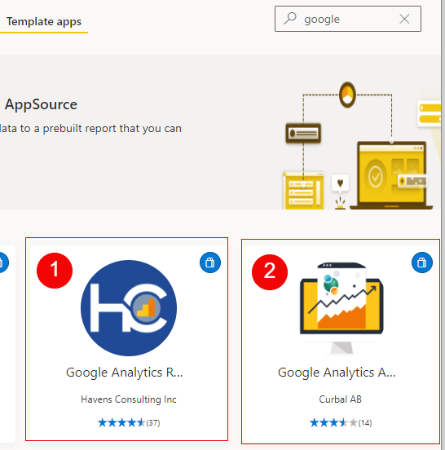Open the Havens Consulting HC logo
The width and height of the screenshot is (445, 450).
click(129, 308)
